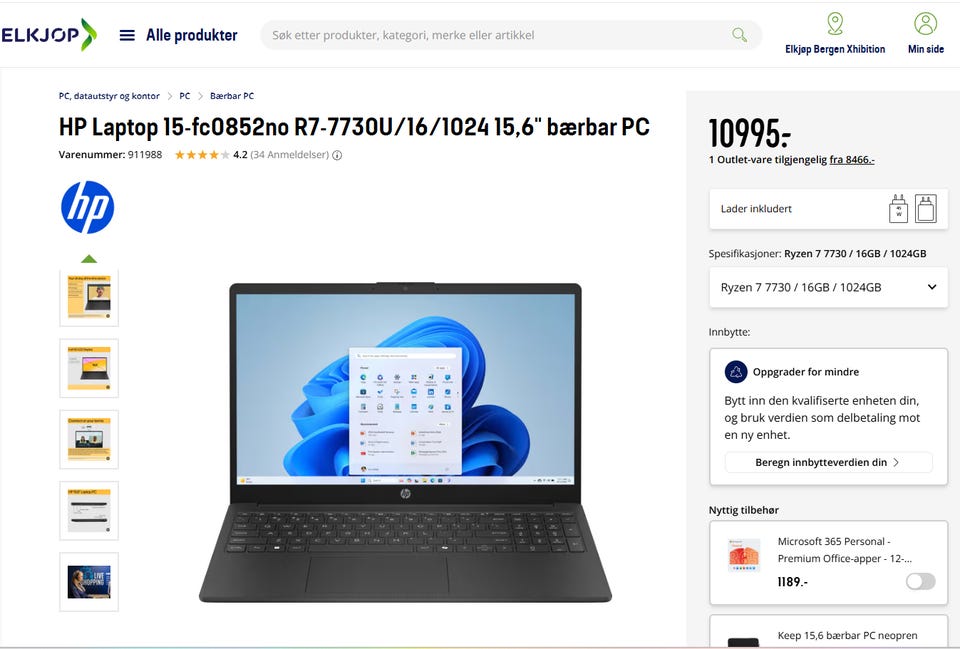This screenshot has height=649, width=960.
Task: Click the charger included icon
Action: tap(898, 209)
